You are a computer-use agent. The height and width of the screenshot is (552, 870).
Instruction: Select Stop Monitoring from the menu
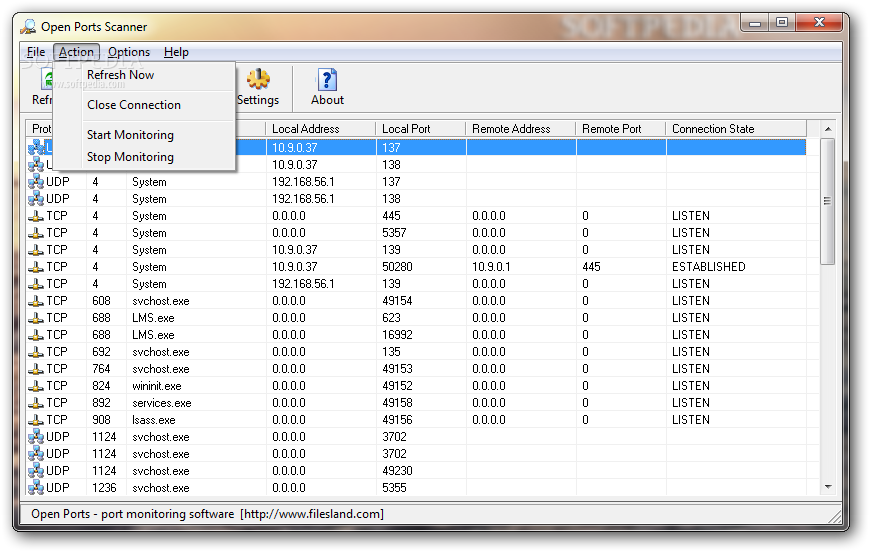pyautogui.click(x=130, y=157)
